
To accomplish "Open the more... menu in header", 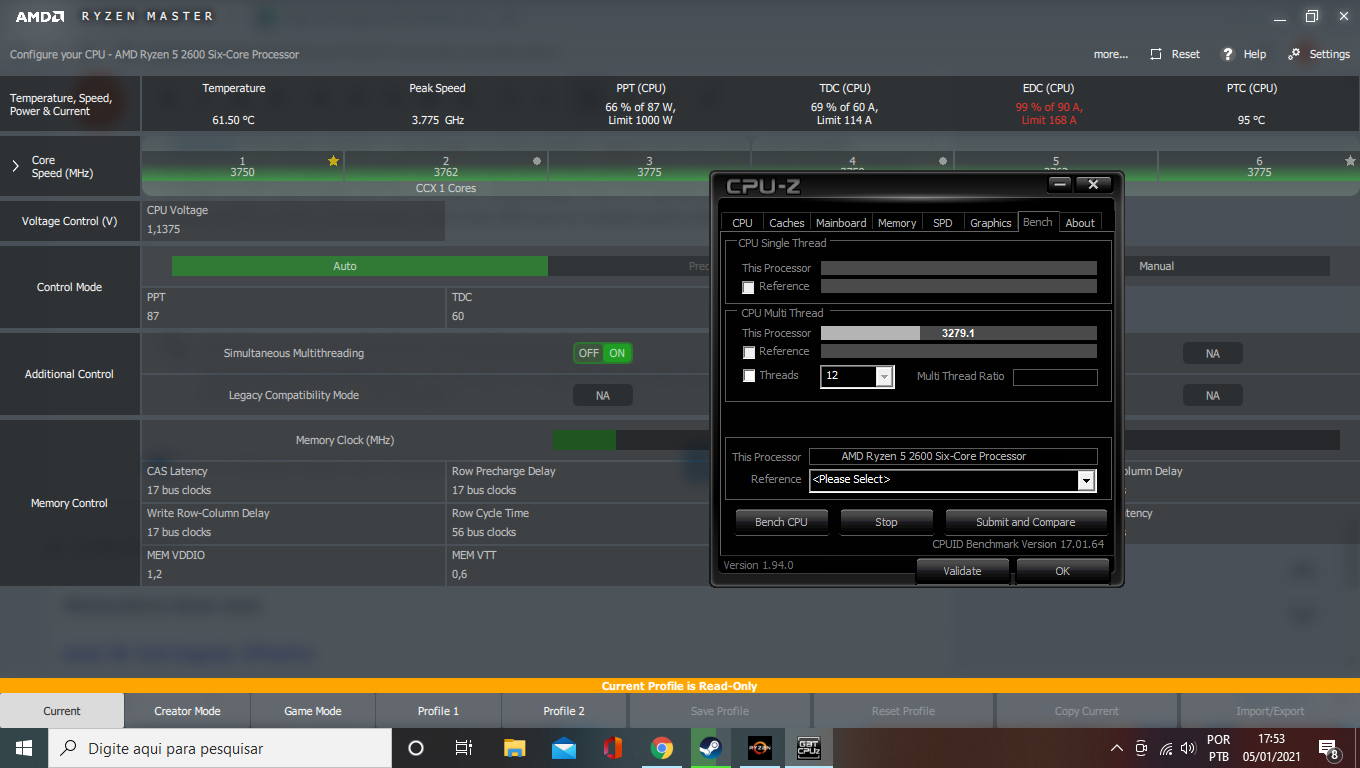I will [x=1110, y=54].
